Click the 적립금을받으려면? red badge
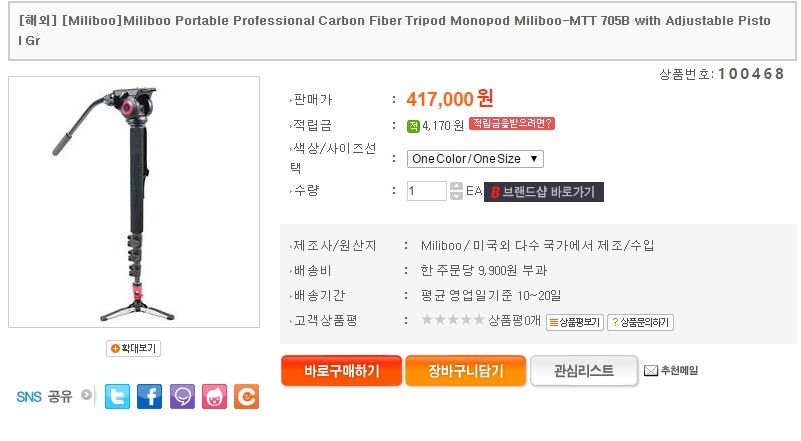 coord(511,124)
